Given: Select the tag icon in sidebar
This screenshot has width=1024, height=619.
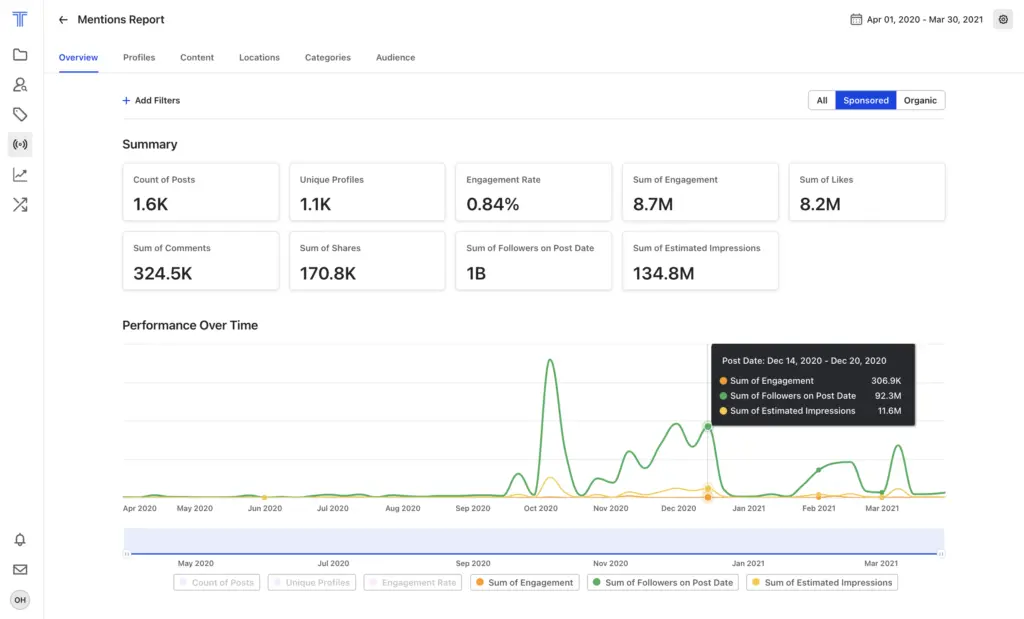Looking at the screenshot, I should (x=20, y=115).
